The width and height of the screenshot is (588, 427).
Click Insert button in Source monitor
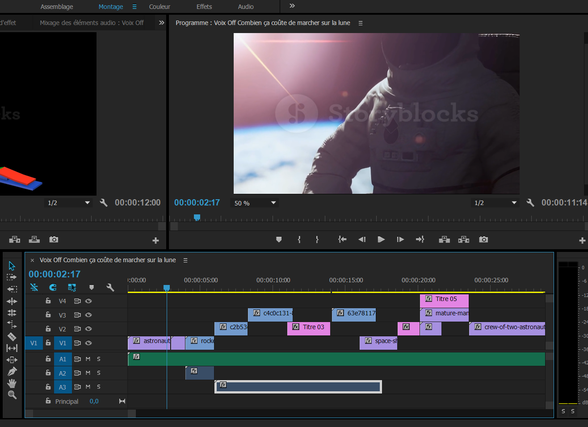[15, 240]
